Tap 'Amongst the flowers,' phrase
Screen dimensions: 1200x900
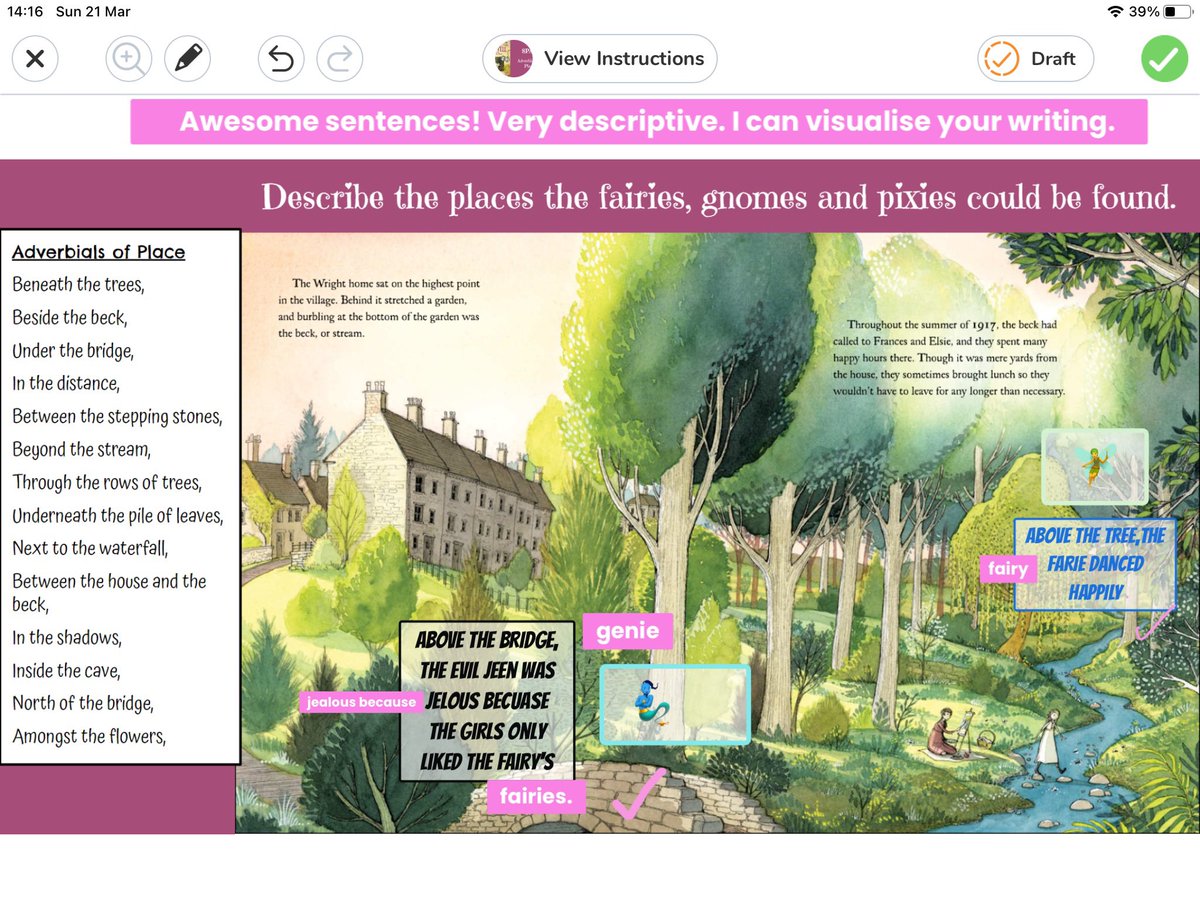coord(89,737)
